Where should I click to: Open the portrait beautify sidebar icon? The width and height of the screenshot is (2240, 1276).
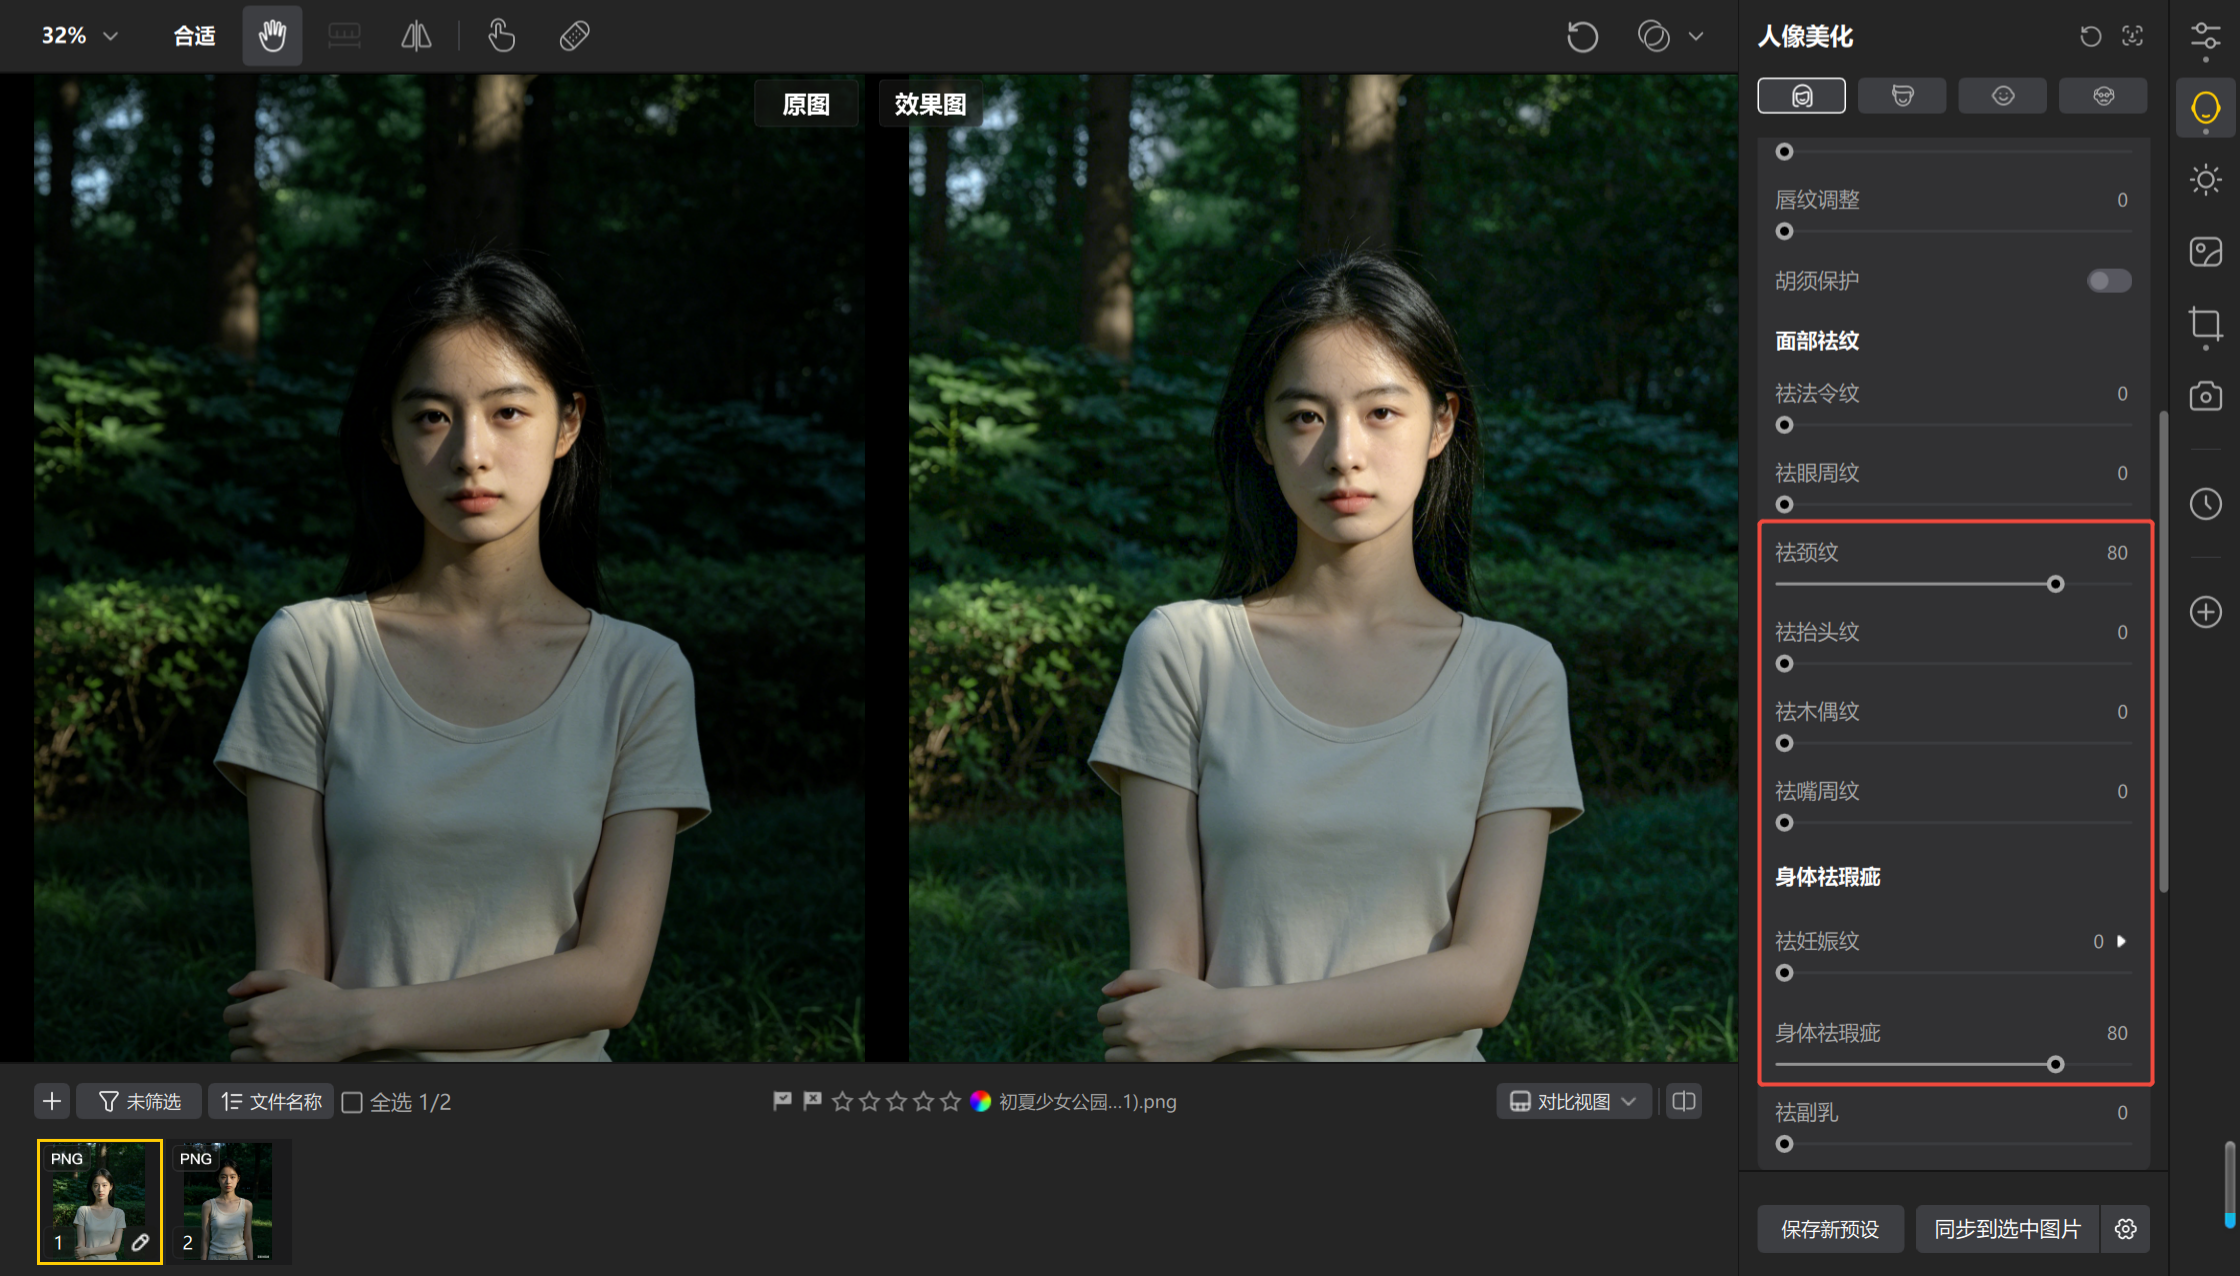pyautogui.click(x=2205, y=108)
